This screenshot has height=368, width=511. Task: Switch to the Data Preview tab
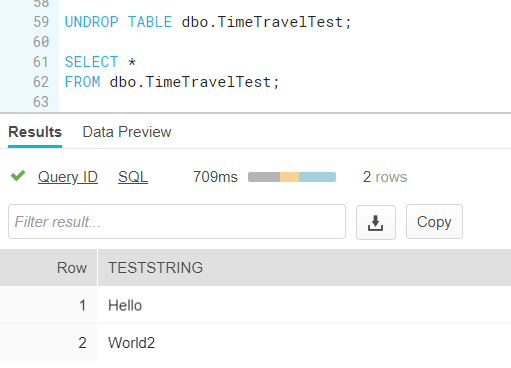point(127,132)
